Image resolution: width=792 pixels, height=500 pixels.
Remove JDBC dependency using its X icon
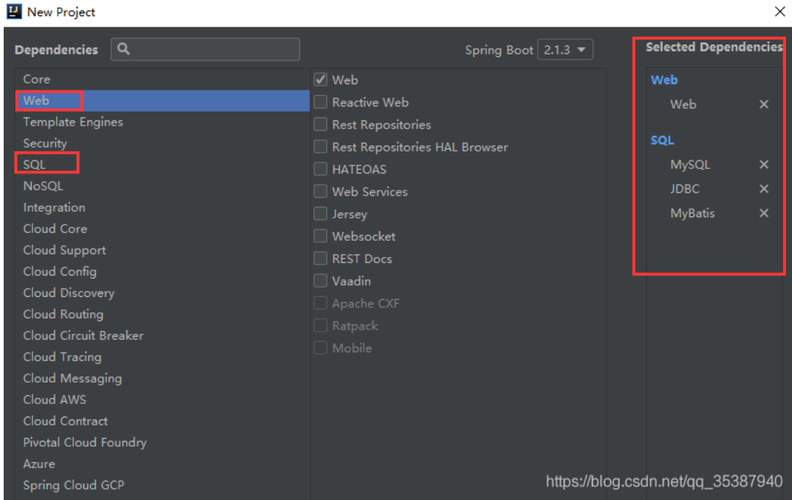click(764, 189)
